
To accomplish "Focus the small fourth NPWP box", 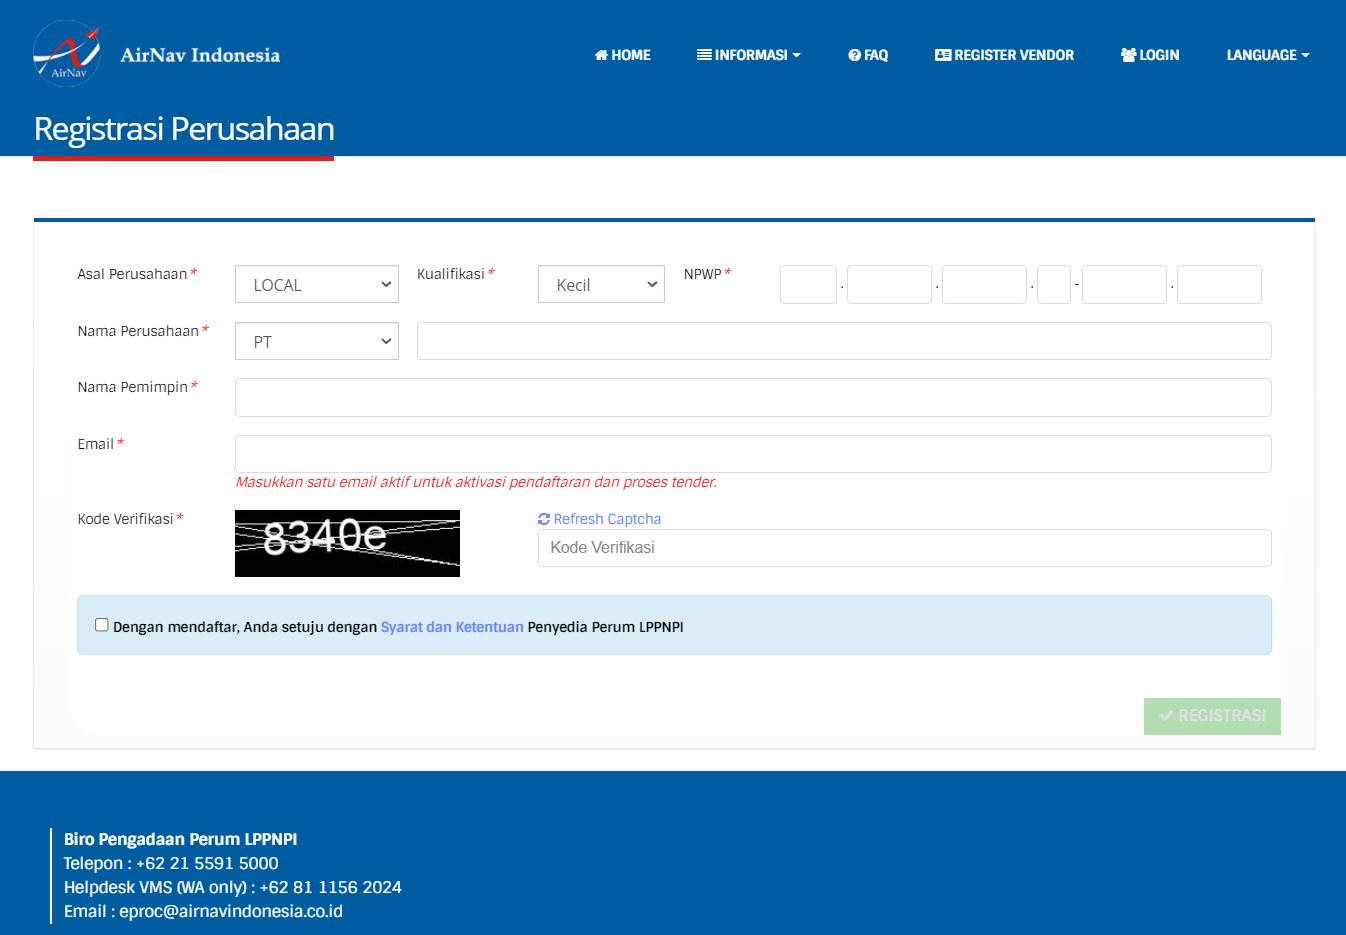I will coord(1054,284).
